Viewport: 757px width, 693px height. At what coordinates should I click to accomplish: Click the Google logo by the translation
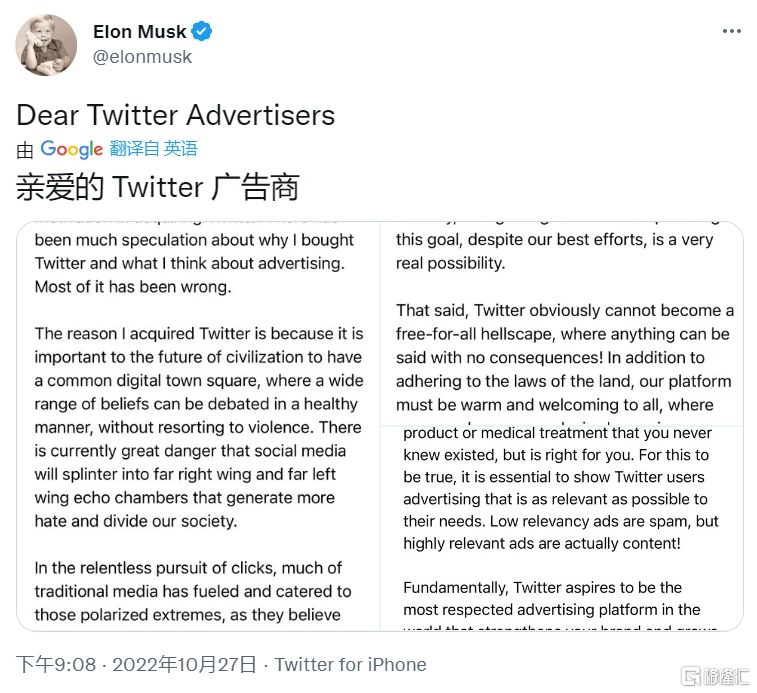tap(72, 149)
